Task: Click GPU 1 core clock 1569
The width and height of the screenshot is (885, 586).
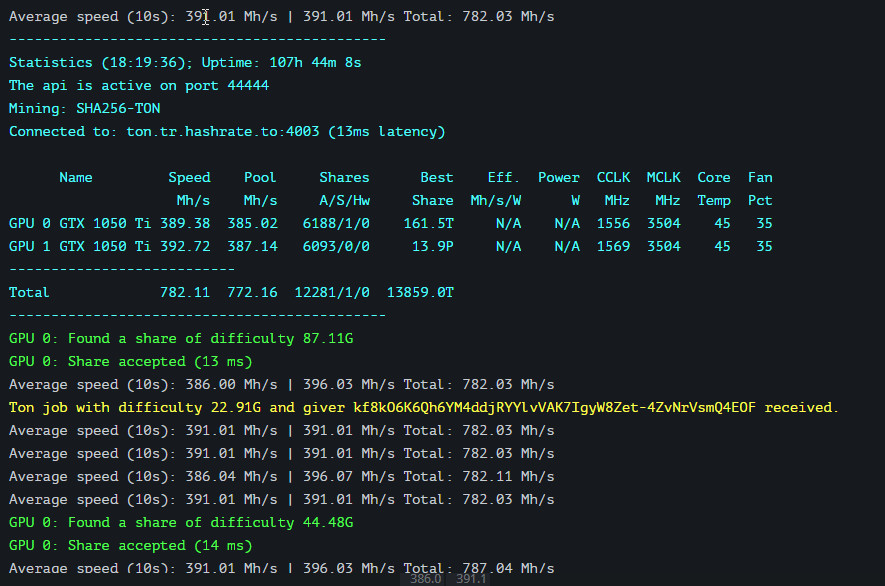Action: [x=614, y=247]
